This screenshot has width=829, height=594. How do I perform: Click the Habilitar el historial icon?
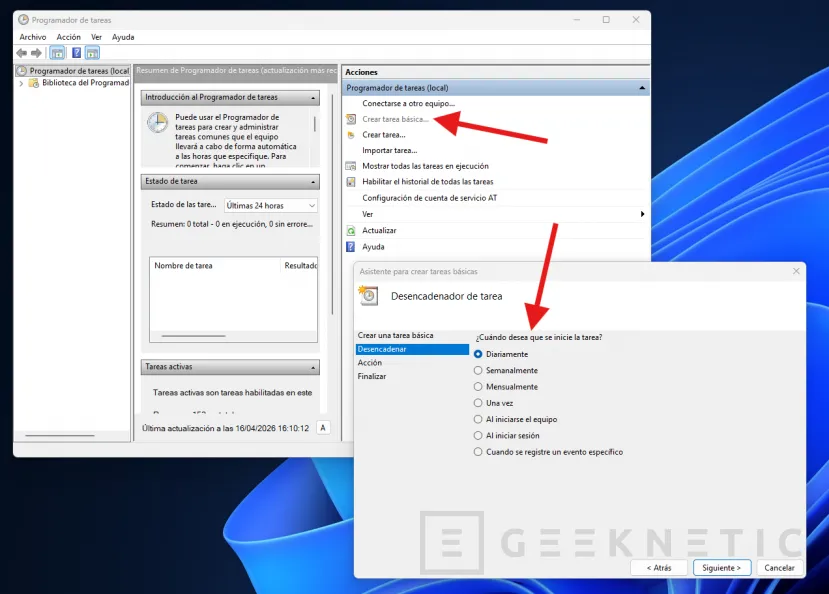click(351, 182)
